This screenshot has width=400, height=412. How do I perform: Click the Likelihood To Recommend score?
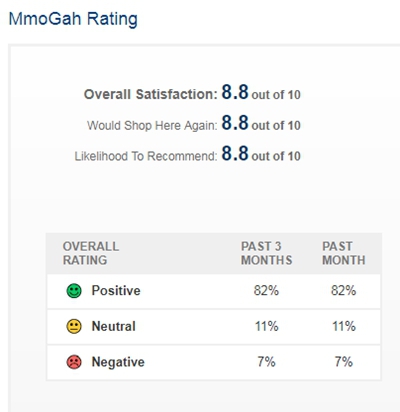pos(235,154)
